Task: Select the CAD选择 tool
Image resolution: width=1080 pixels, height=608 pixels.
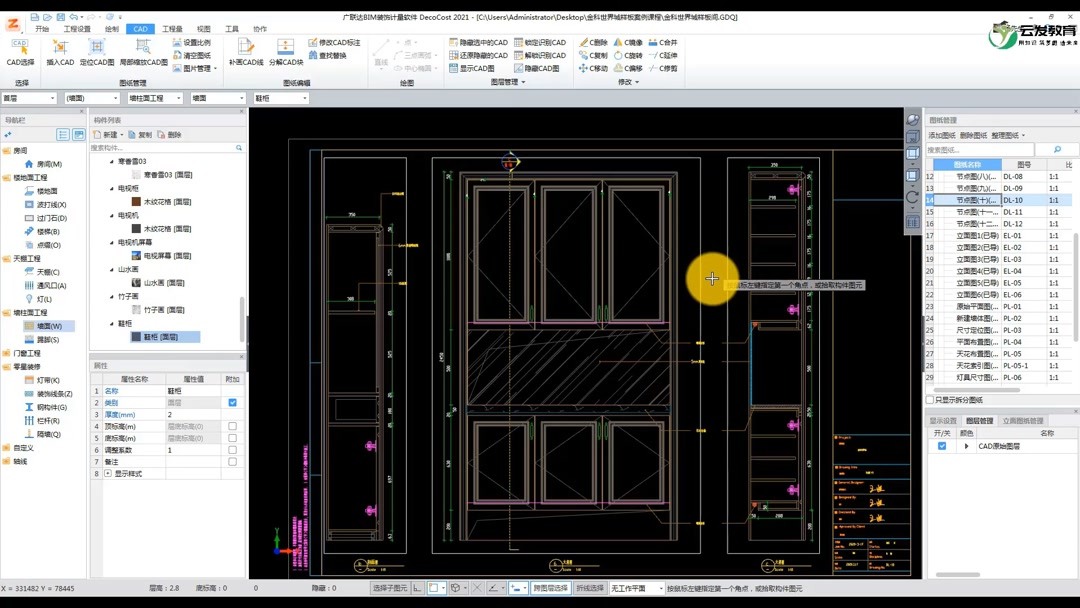Action: point(20,52)
